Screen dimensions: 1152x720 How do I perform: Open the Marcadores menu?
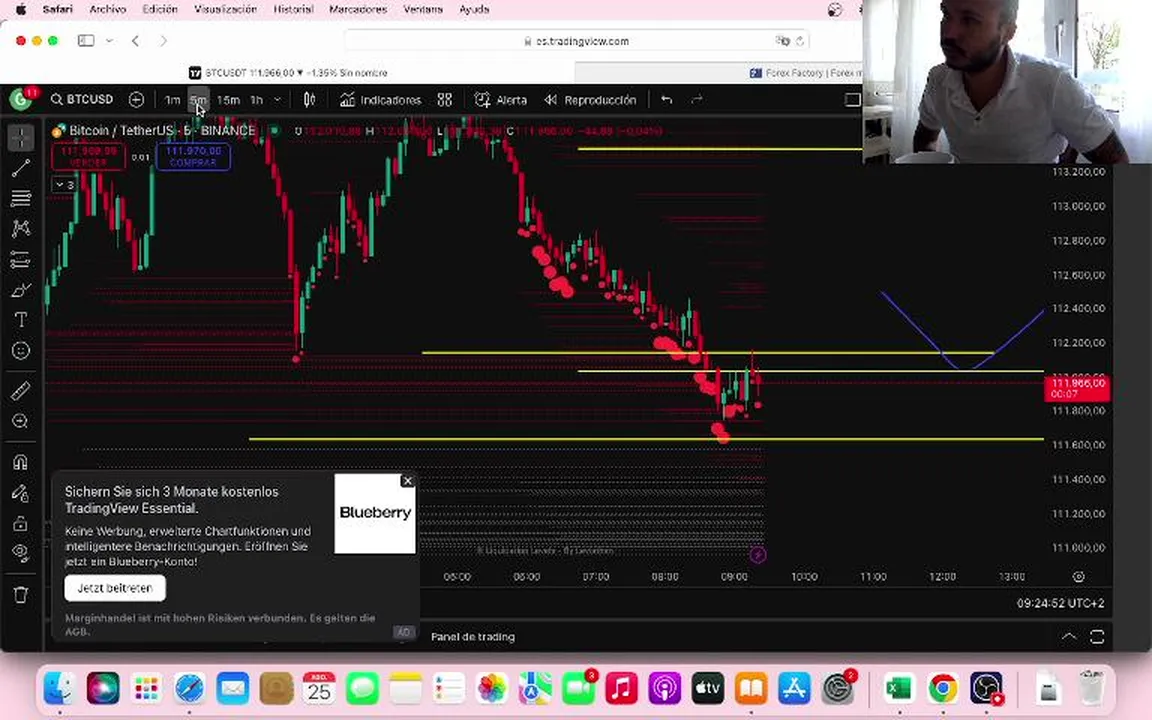tap(358, 10)
